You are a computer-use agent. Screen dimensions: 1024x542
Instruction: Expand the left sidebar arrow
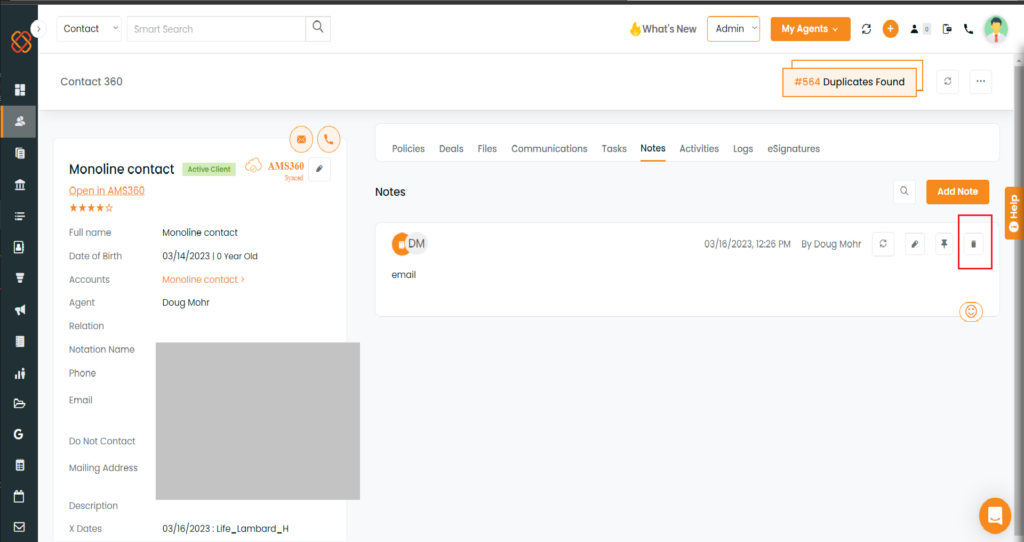coord(39,29)
